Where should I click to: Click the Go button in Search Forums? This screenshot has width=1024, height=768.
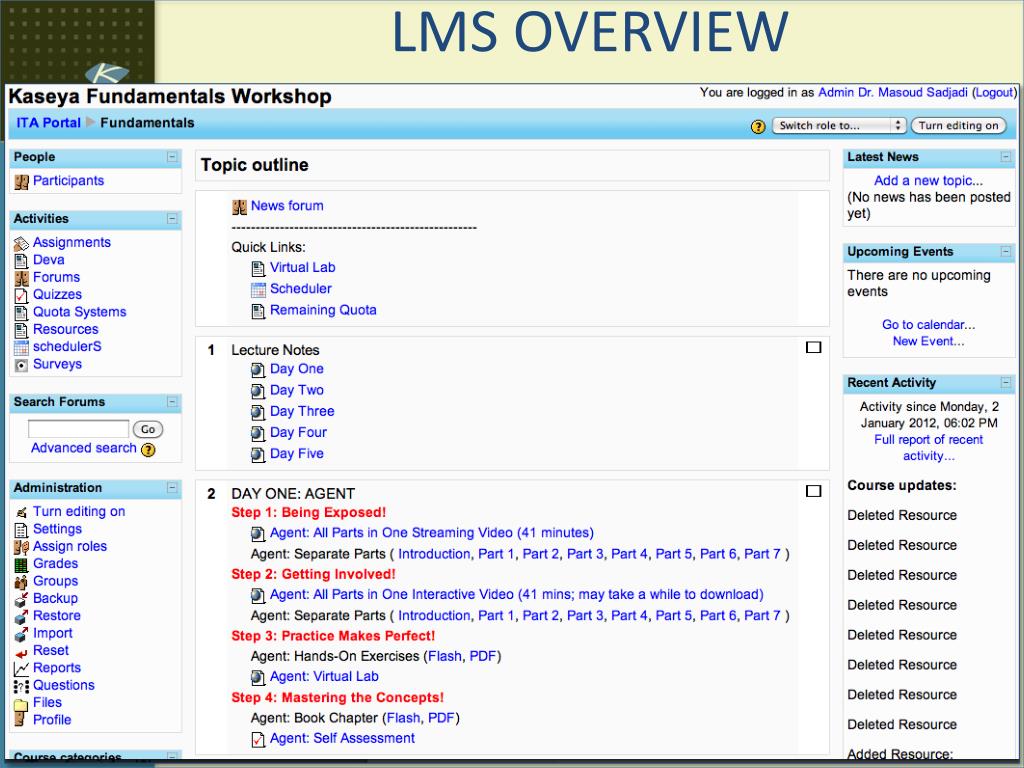tap(148, 429)
